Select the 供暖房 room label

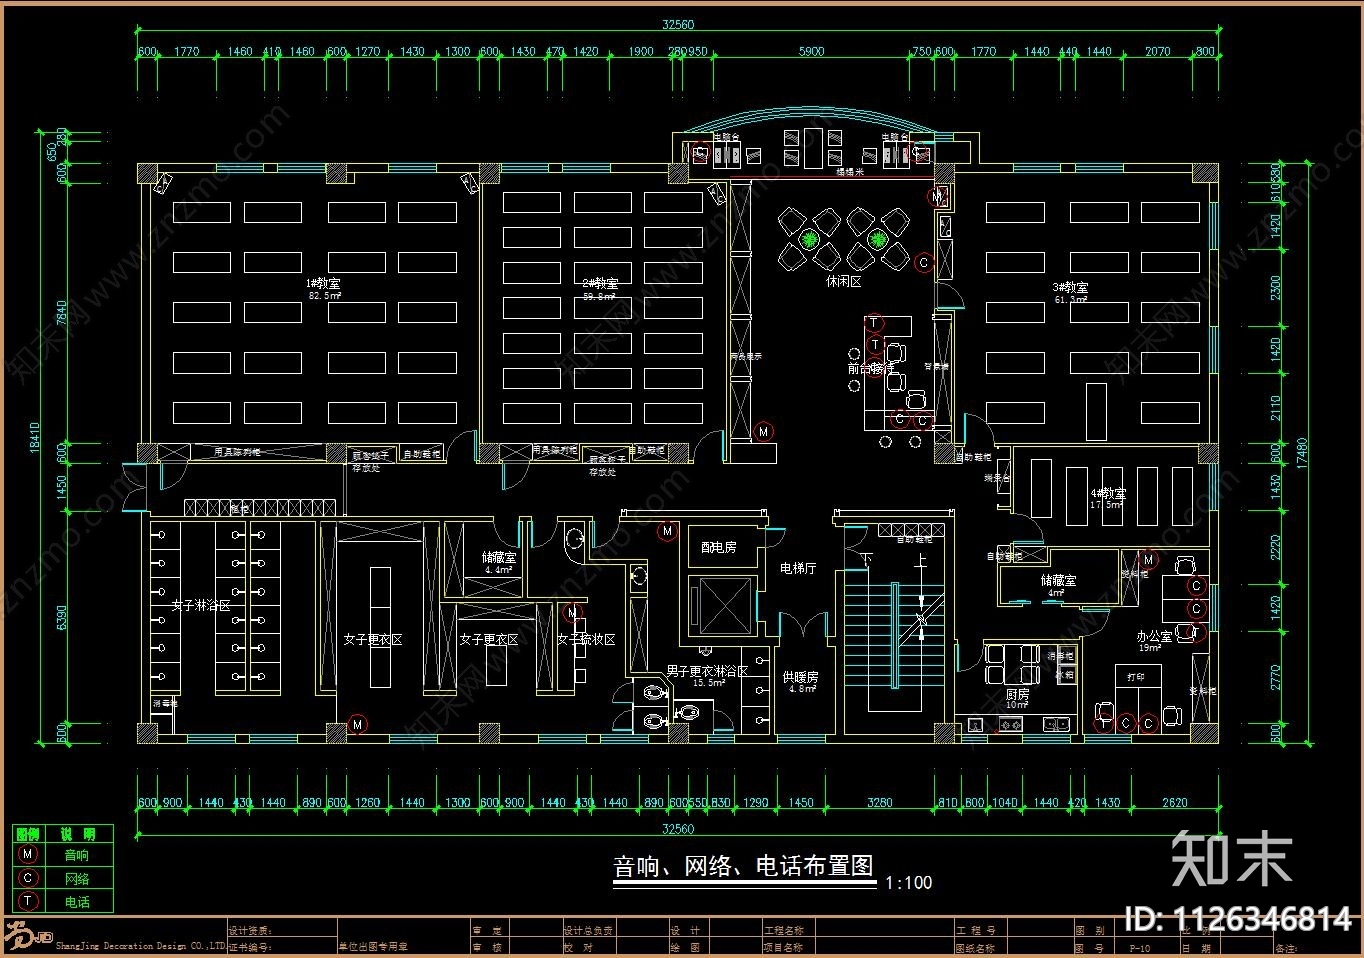[x=800, y=677]
